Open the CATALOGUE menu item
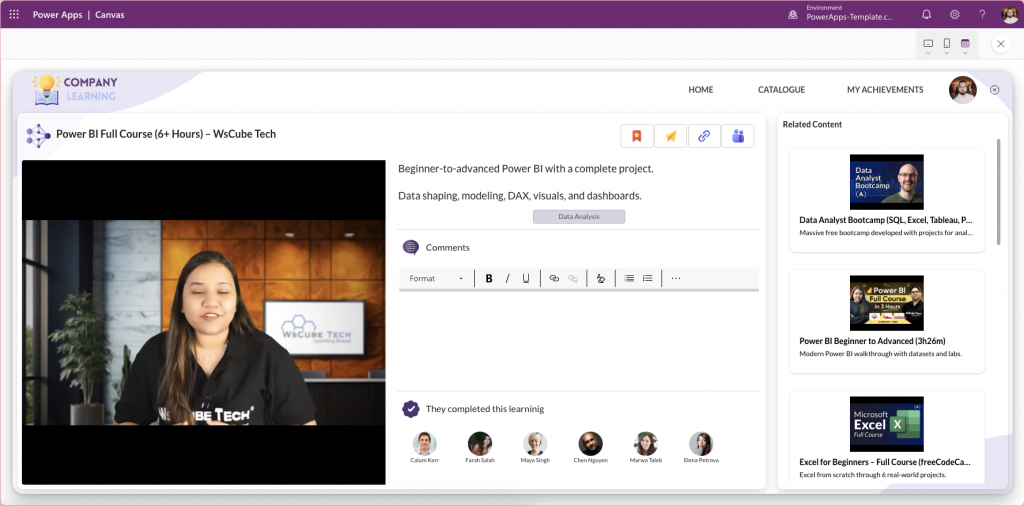Screen dimensions: 1024x506 point(781,89)
